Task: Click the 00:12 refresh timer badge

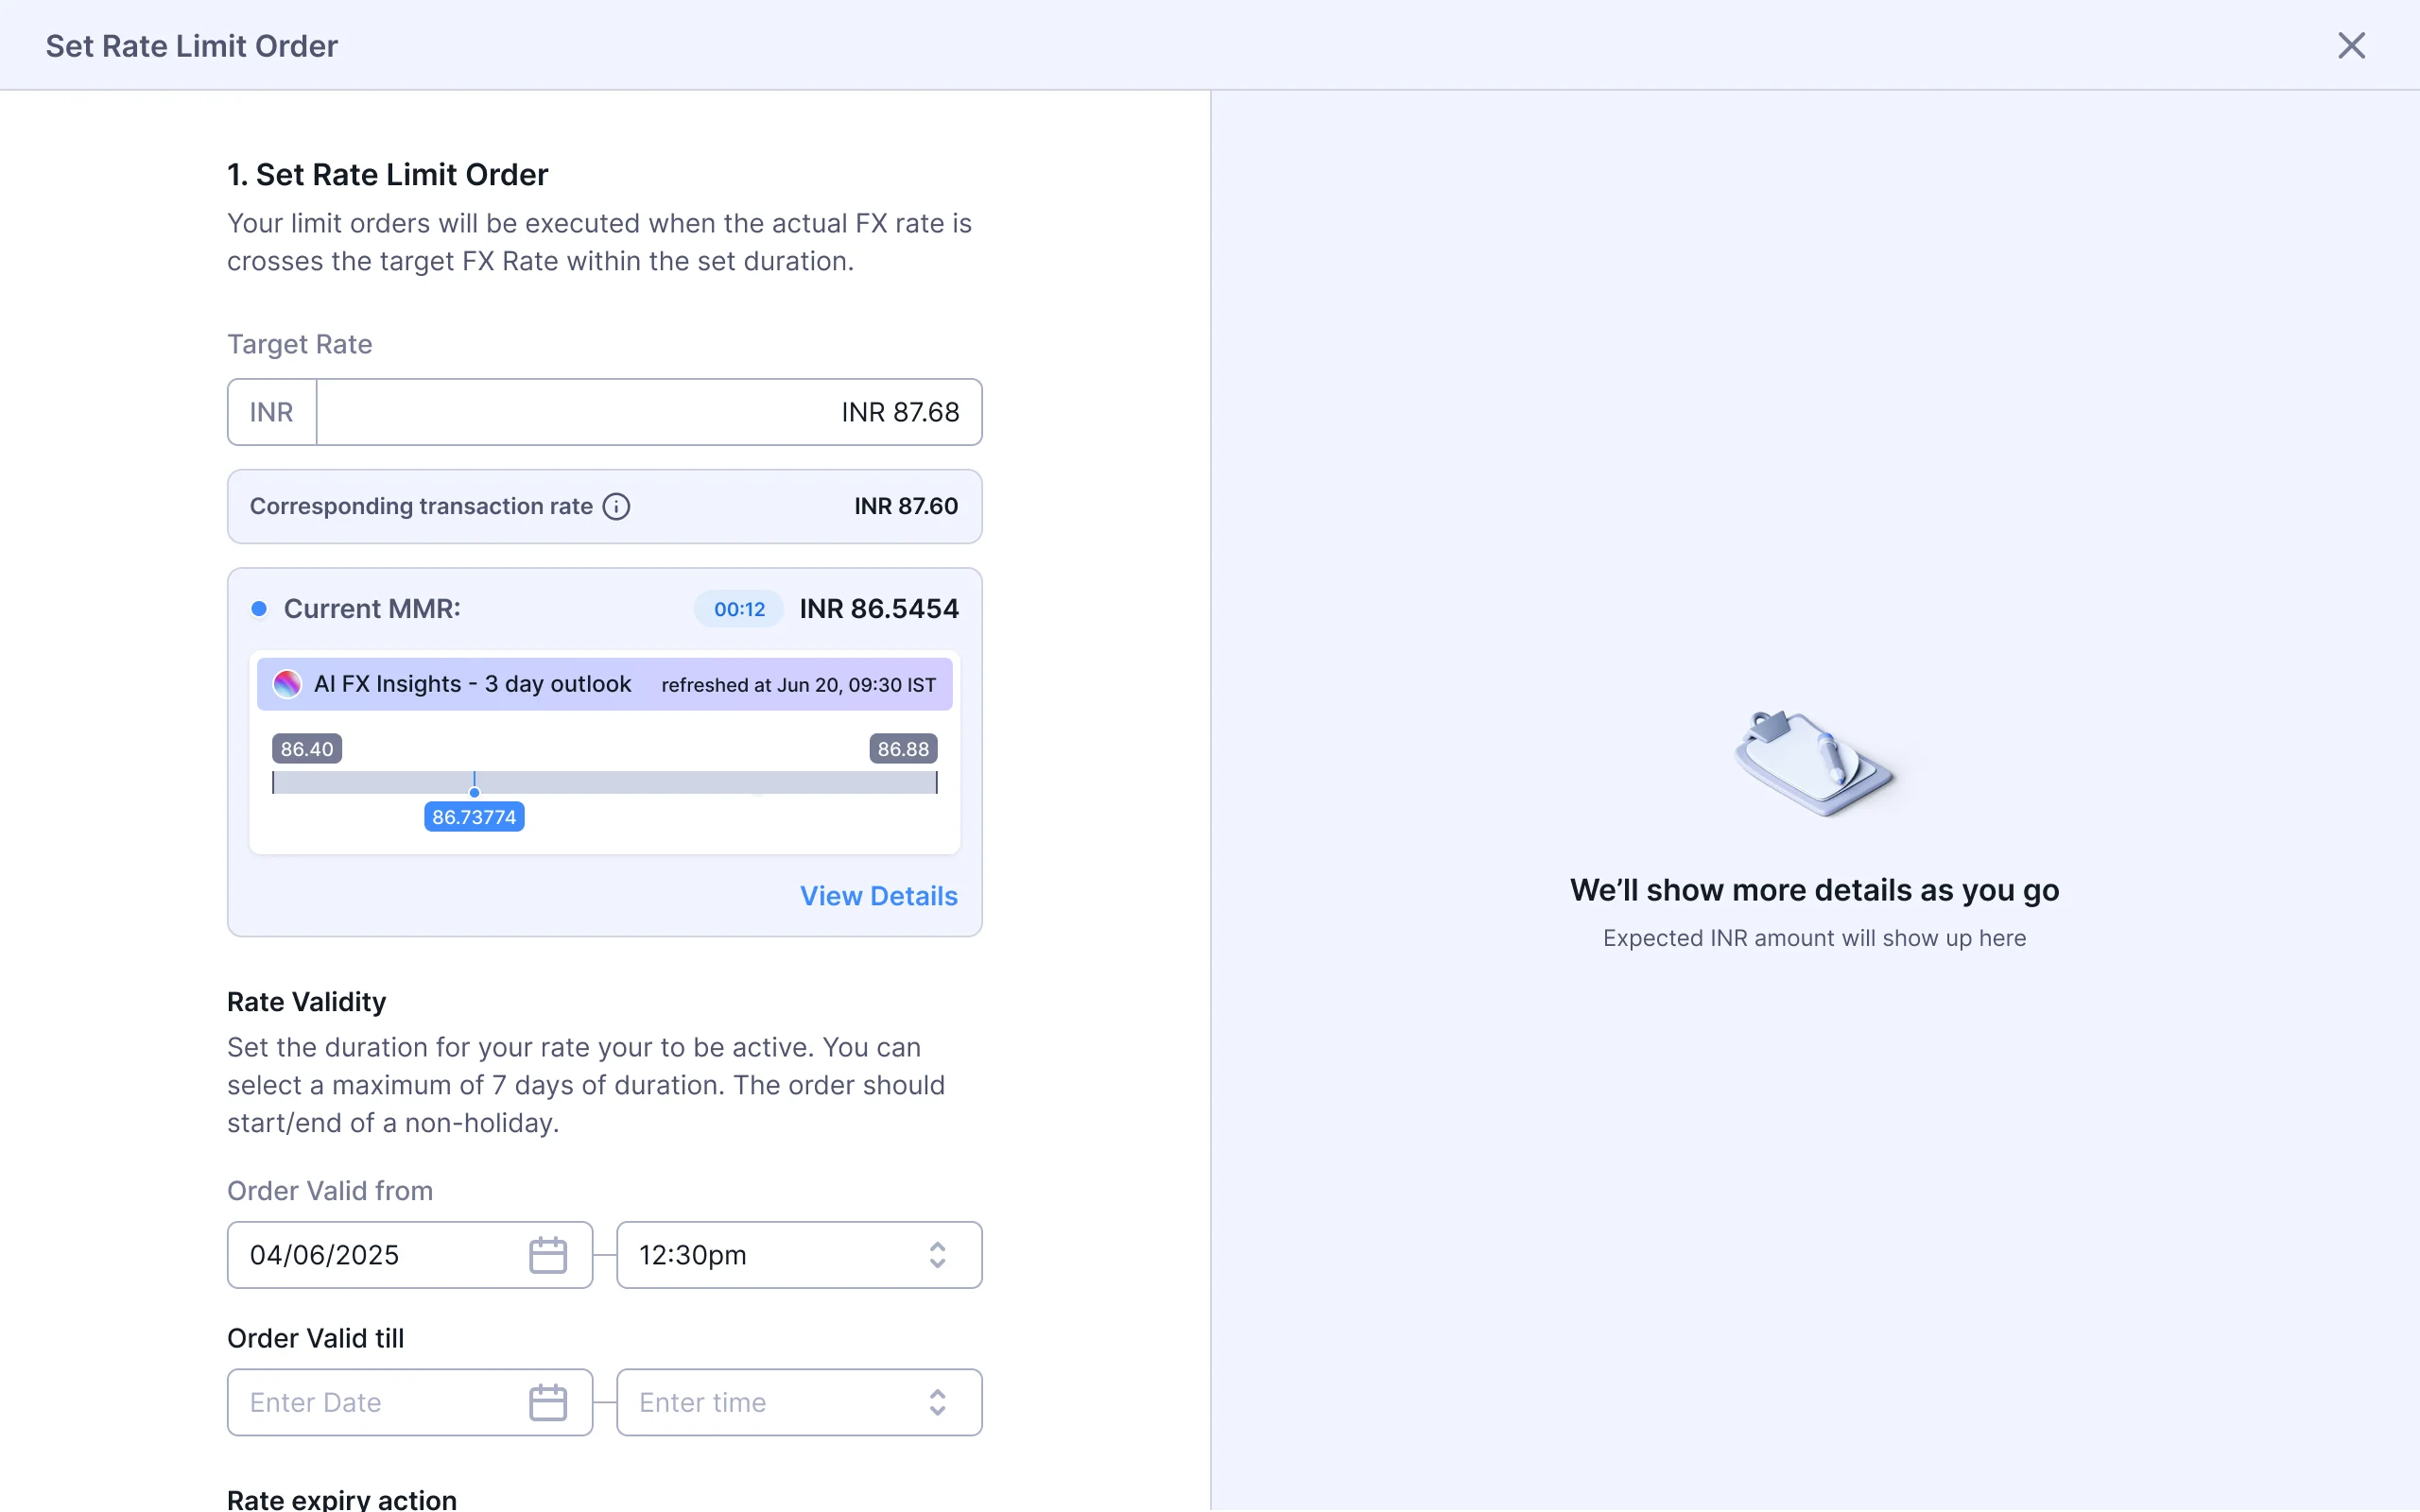Action: tap(737, 608)
